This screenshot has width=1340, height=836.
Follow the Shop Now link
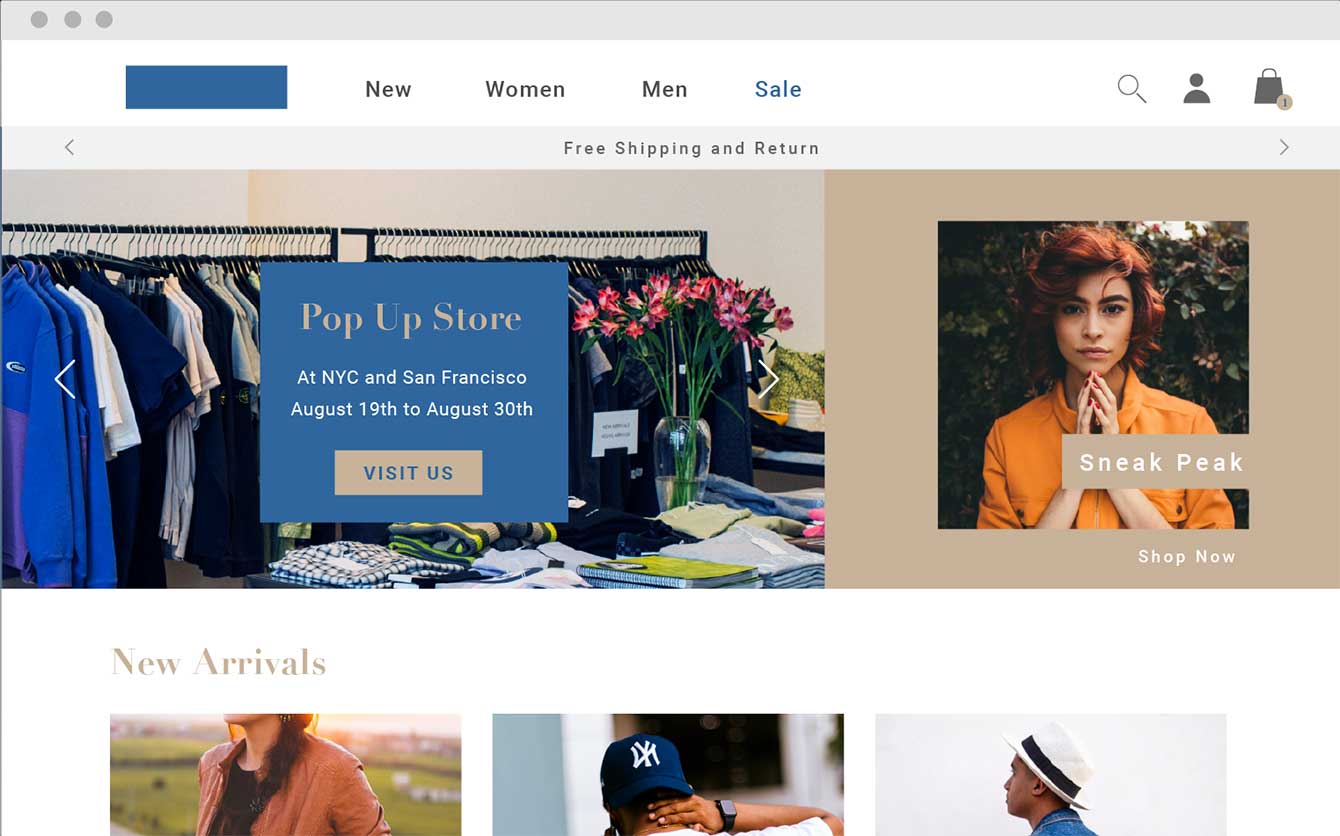coord(1186,557)
